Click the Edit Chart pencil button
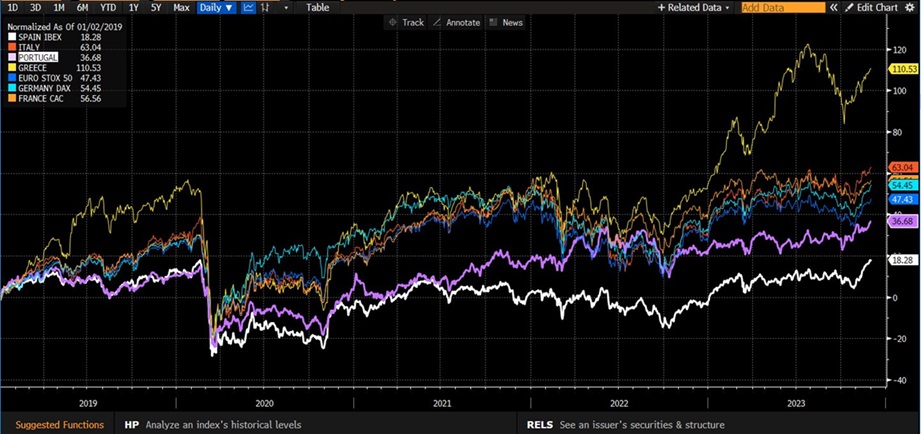 tap(872, 7)
